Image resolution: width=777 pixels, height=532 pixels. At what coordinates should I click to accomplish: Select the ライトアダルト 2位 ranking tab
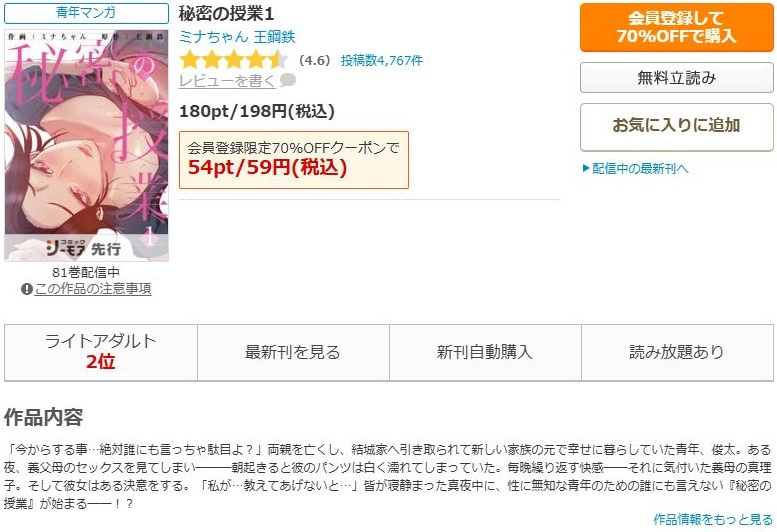pyautogui.click(x=101, y=353)
